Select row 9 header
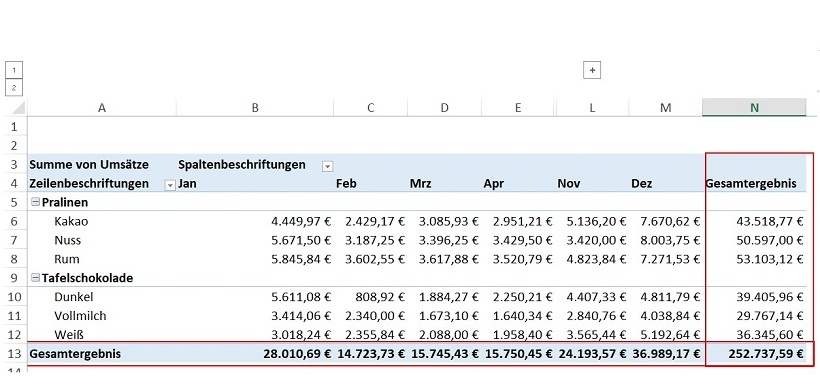Viewport: 820px width, 390px height. pyautogui.click(x=14, y=278)
